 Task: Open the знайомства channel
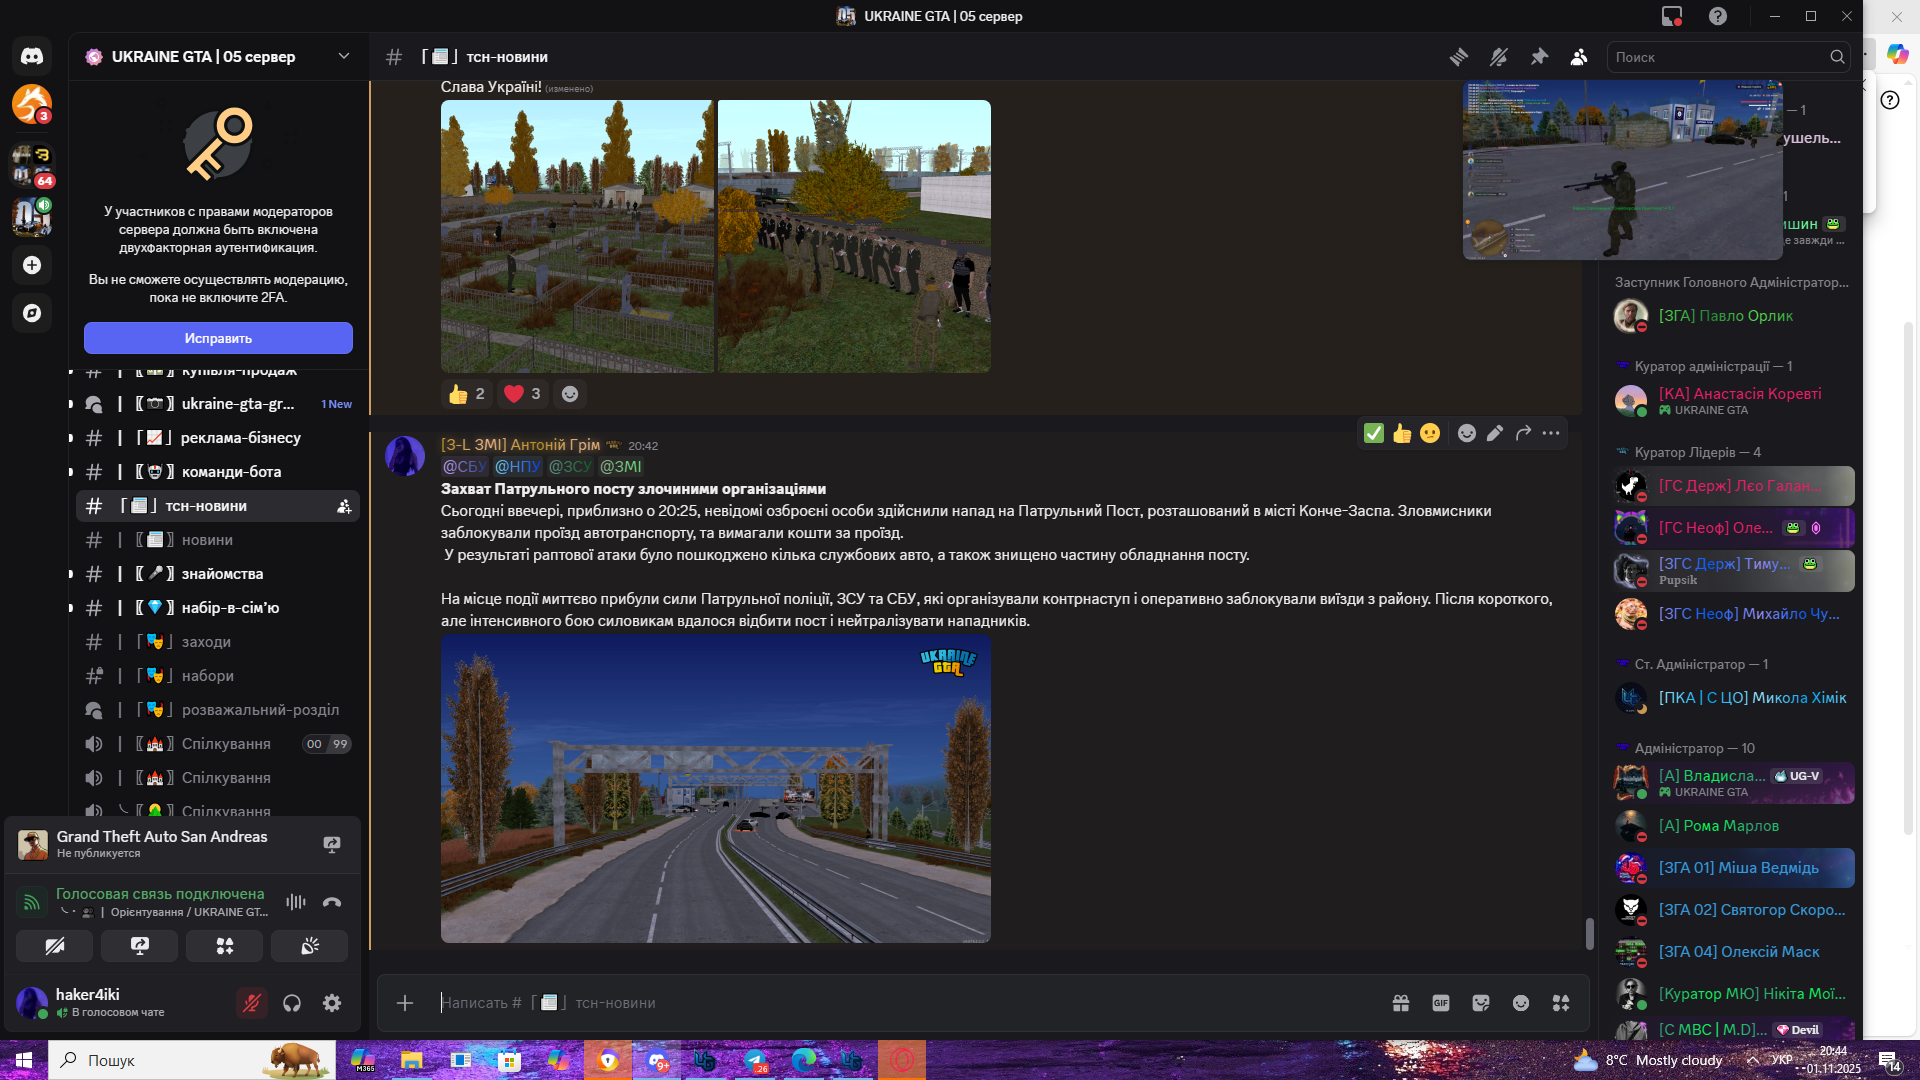pyautogui.click(x=218, y=574)
